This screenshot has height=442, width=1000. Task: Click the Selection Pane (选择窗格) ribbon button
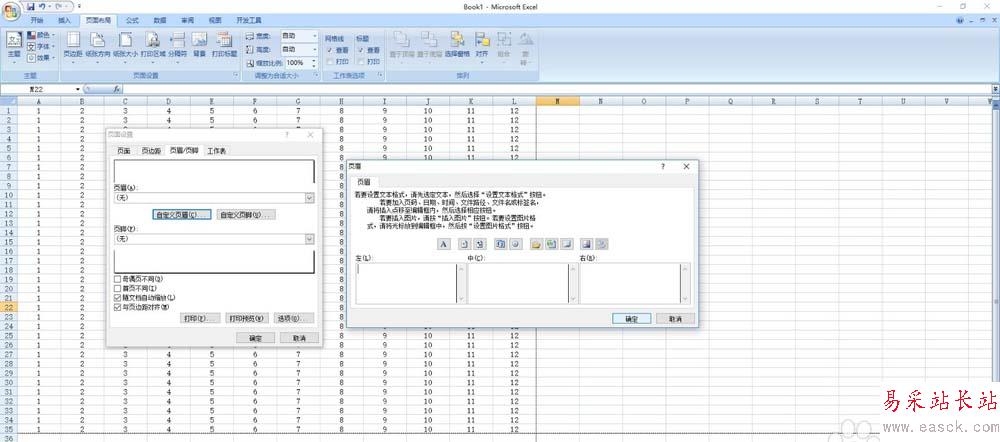457,45
